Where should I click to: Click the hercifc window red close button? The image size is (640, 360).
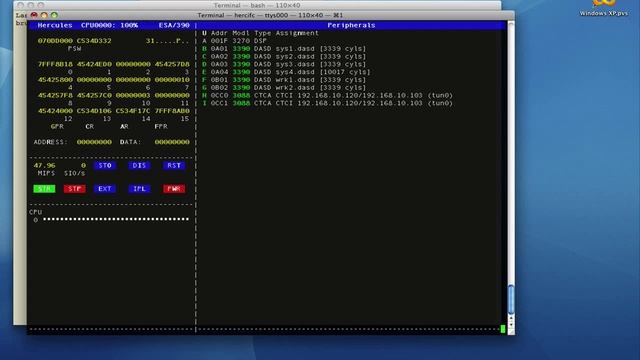coord(34,15)
